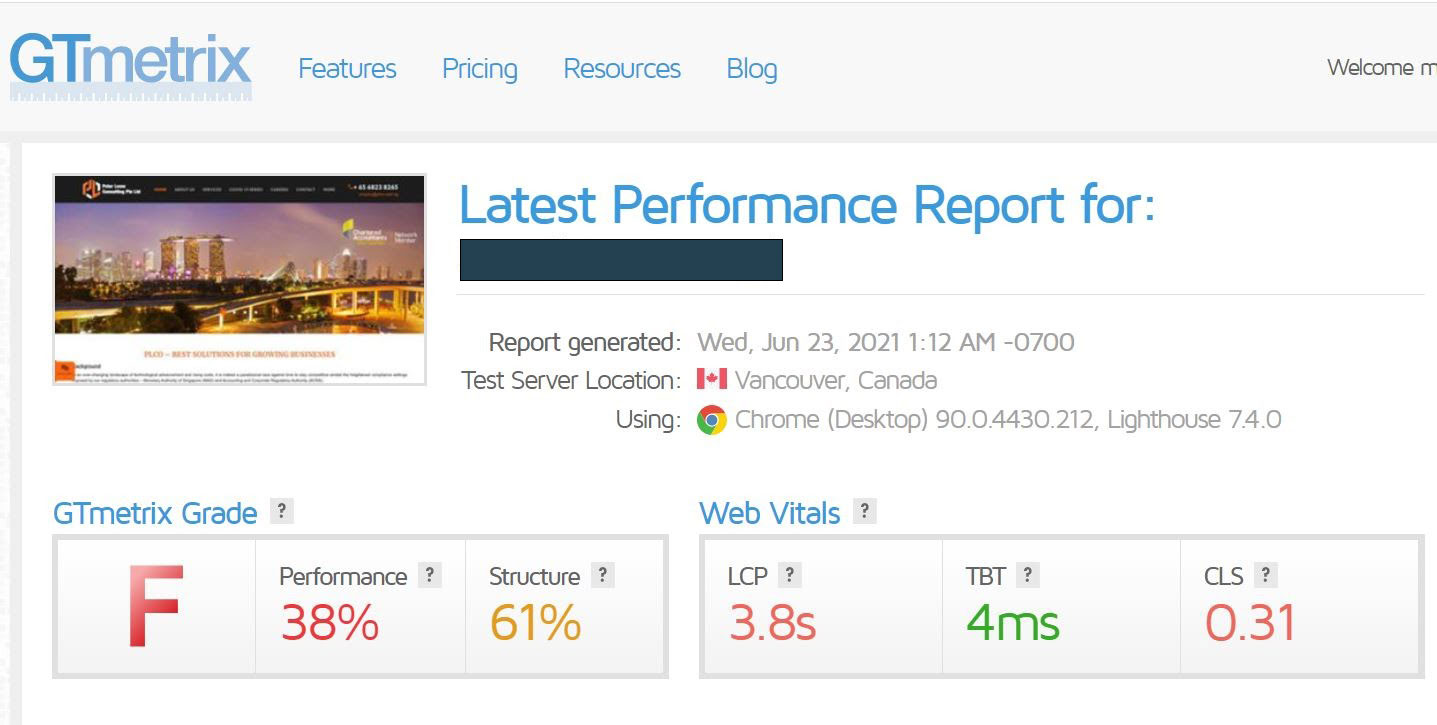This screenshot has width=1437, height=725.
Task: Click the 0.31 CLS value
Action: click(x=1250, y=623)
